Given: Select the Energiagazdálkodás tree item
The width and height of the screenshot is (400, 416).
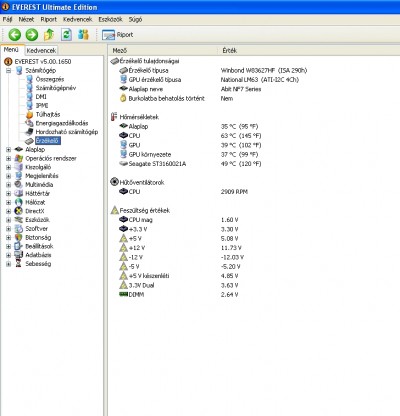Looking at the screenshot, I should click(x=62, y=123).
